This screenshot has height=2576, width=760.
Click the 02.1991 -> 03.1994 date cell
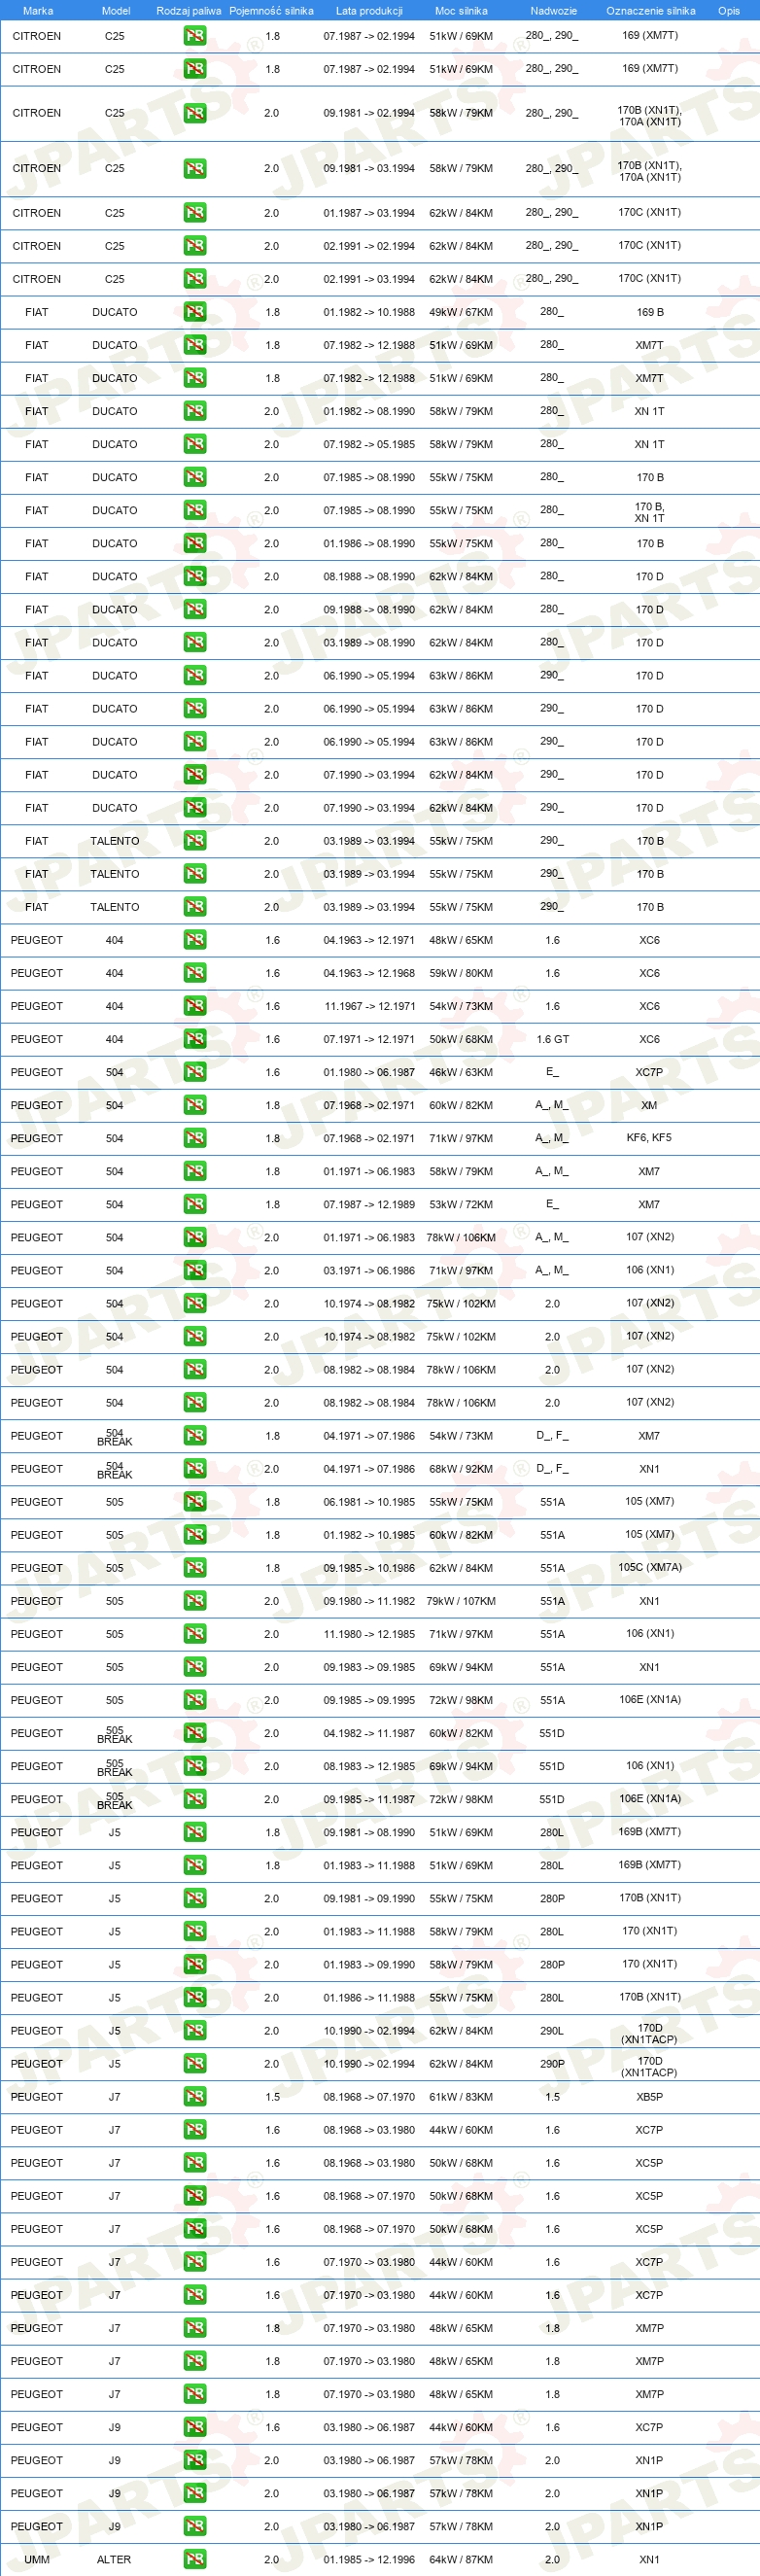369,279
